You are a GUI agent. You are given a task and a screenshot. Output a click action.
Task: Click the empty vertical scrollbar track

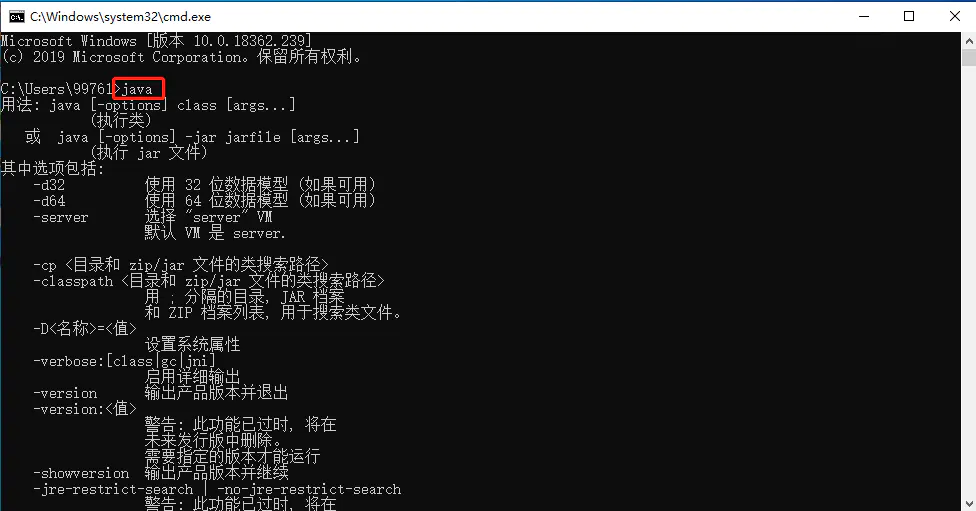pos(969,280)
